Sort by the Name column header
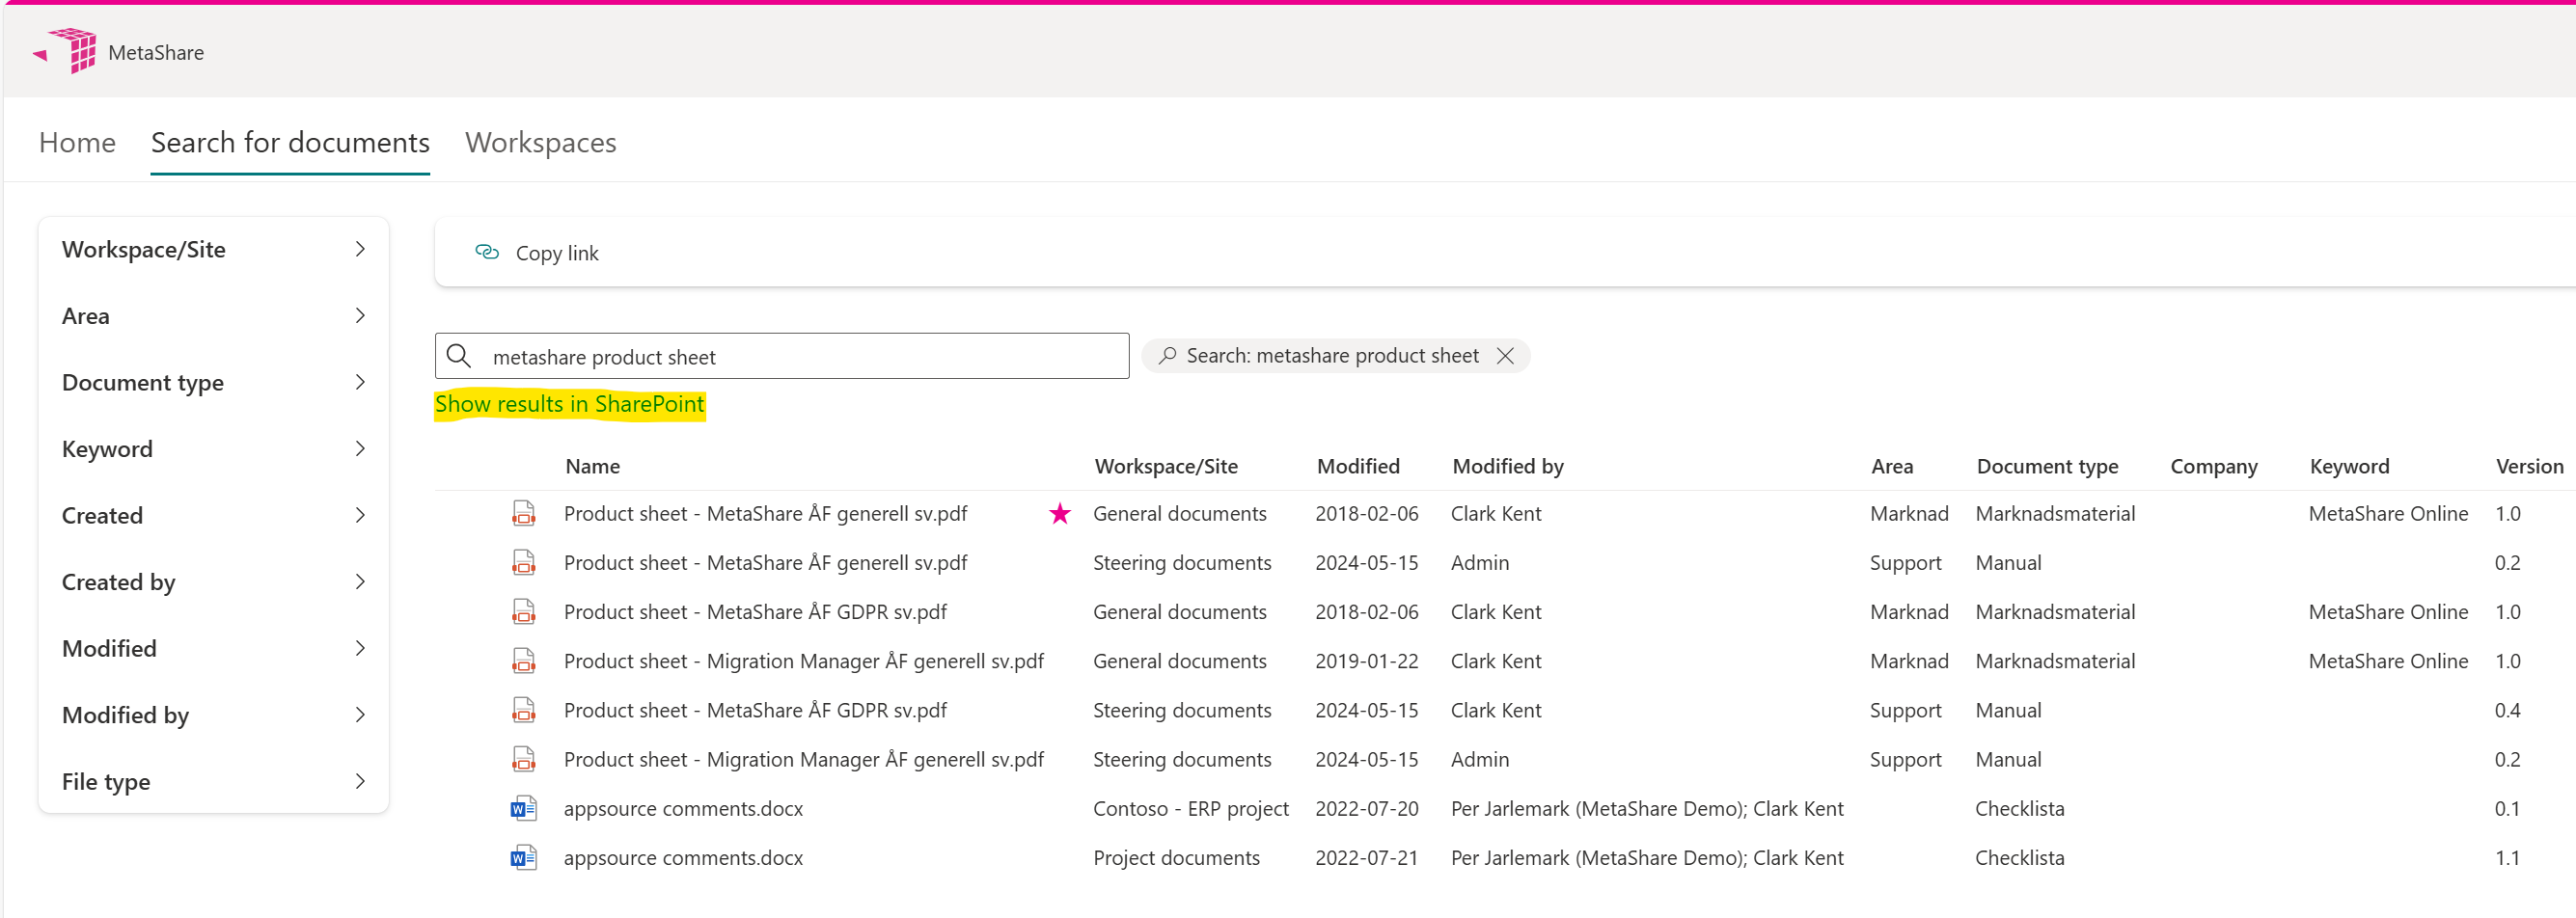The width and height of the screenshot is (2576, 918). [592, 466]
